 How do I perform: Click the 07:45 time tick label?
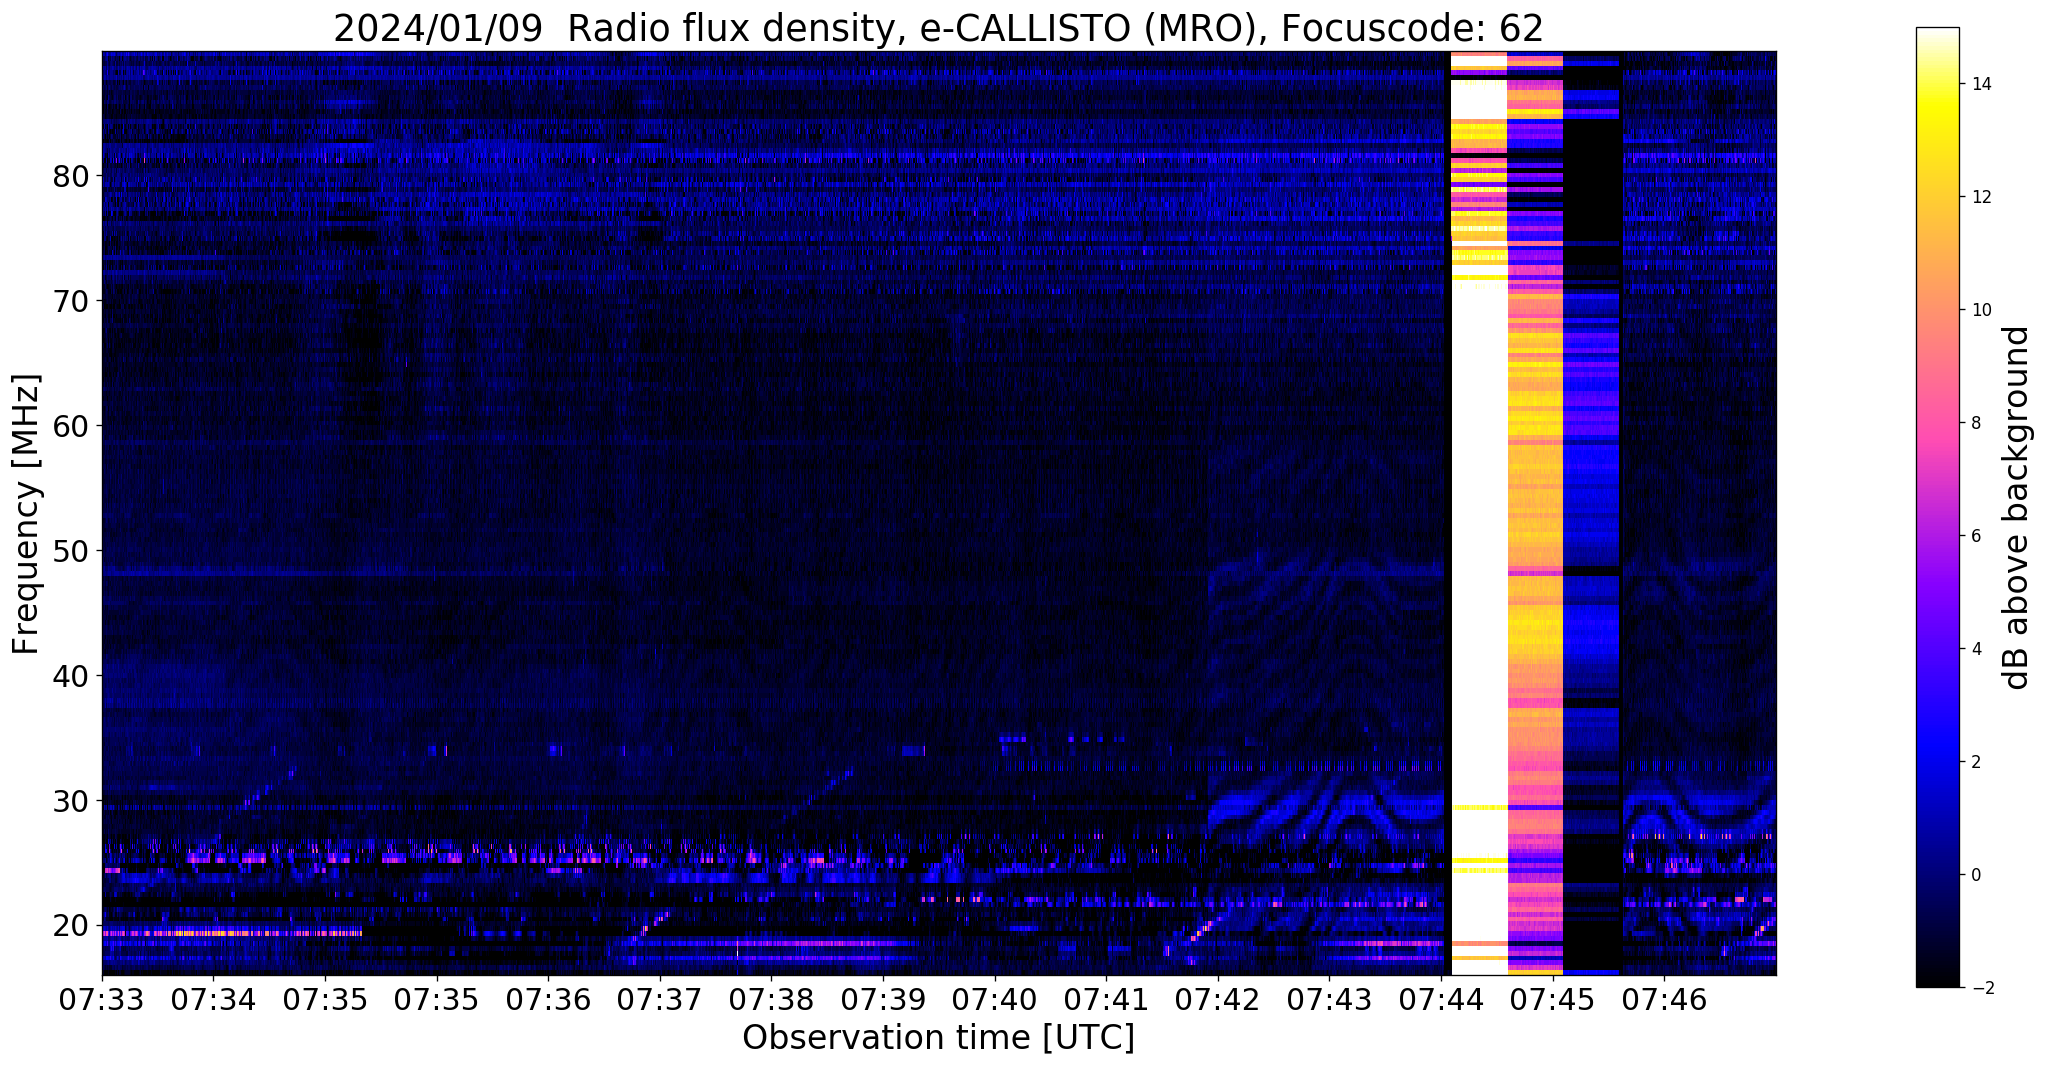pos(1552,999)
